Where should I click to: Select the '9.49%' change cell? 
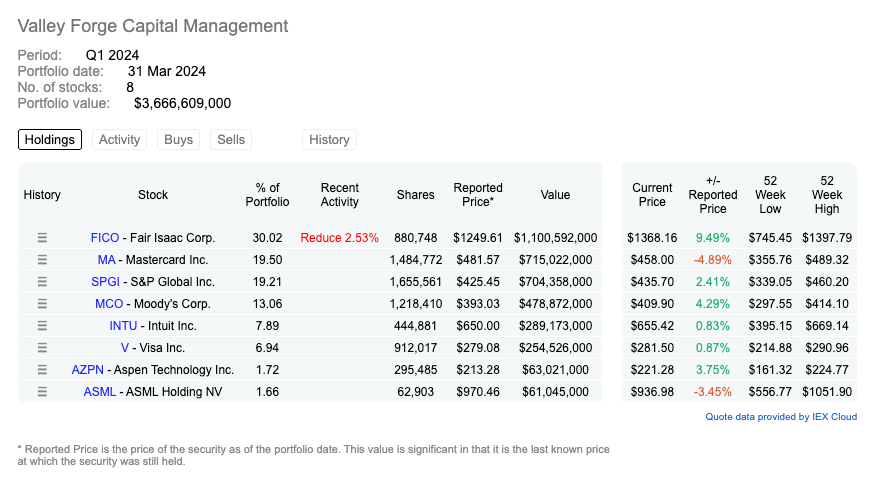[713, 238]
